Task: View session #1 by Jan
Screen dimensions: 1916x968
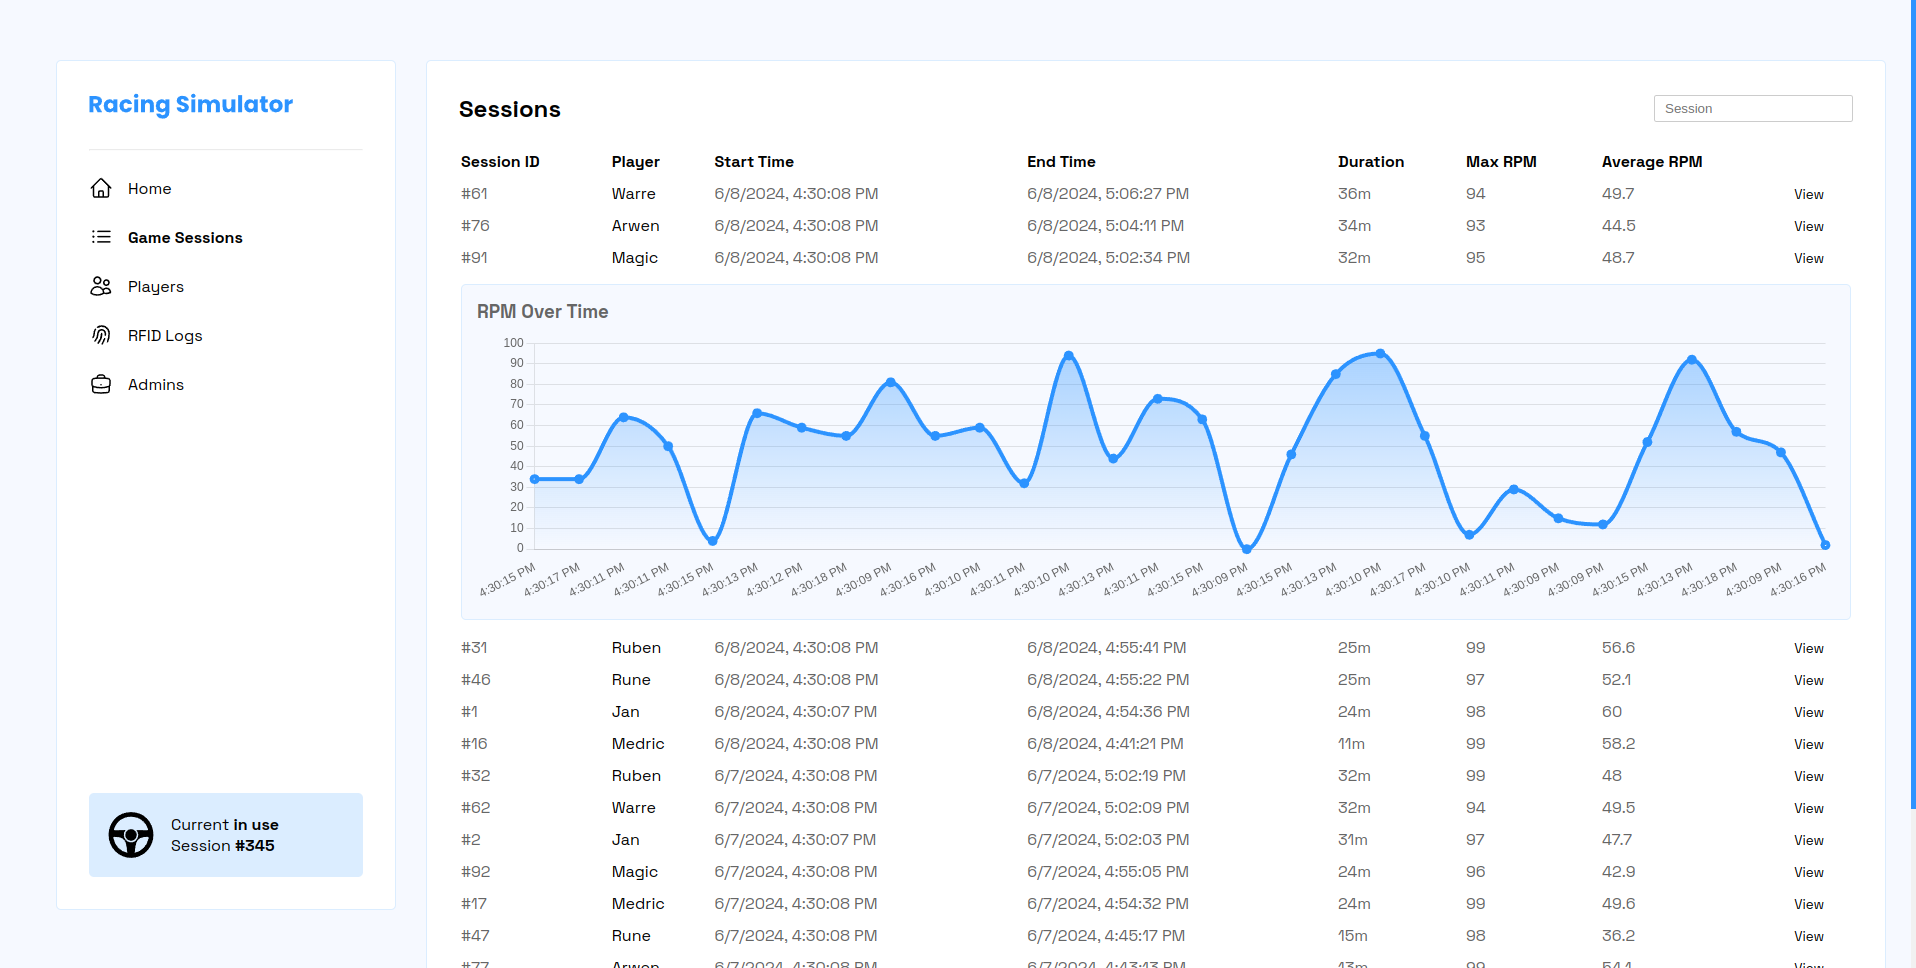Action: (1808, 712)
